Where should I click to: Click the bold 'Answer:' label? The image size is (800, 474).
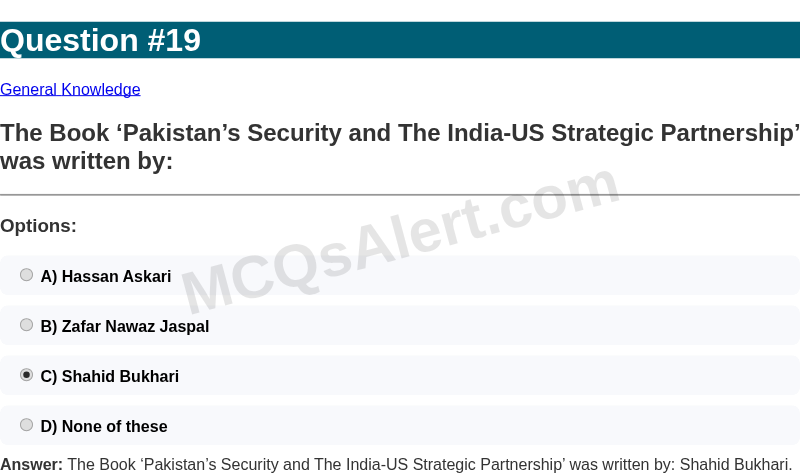[x=31, y=464]
